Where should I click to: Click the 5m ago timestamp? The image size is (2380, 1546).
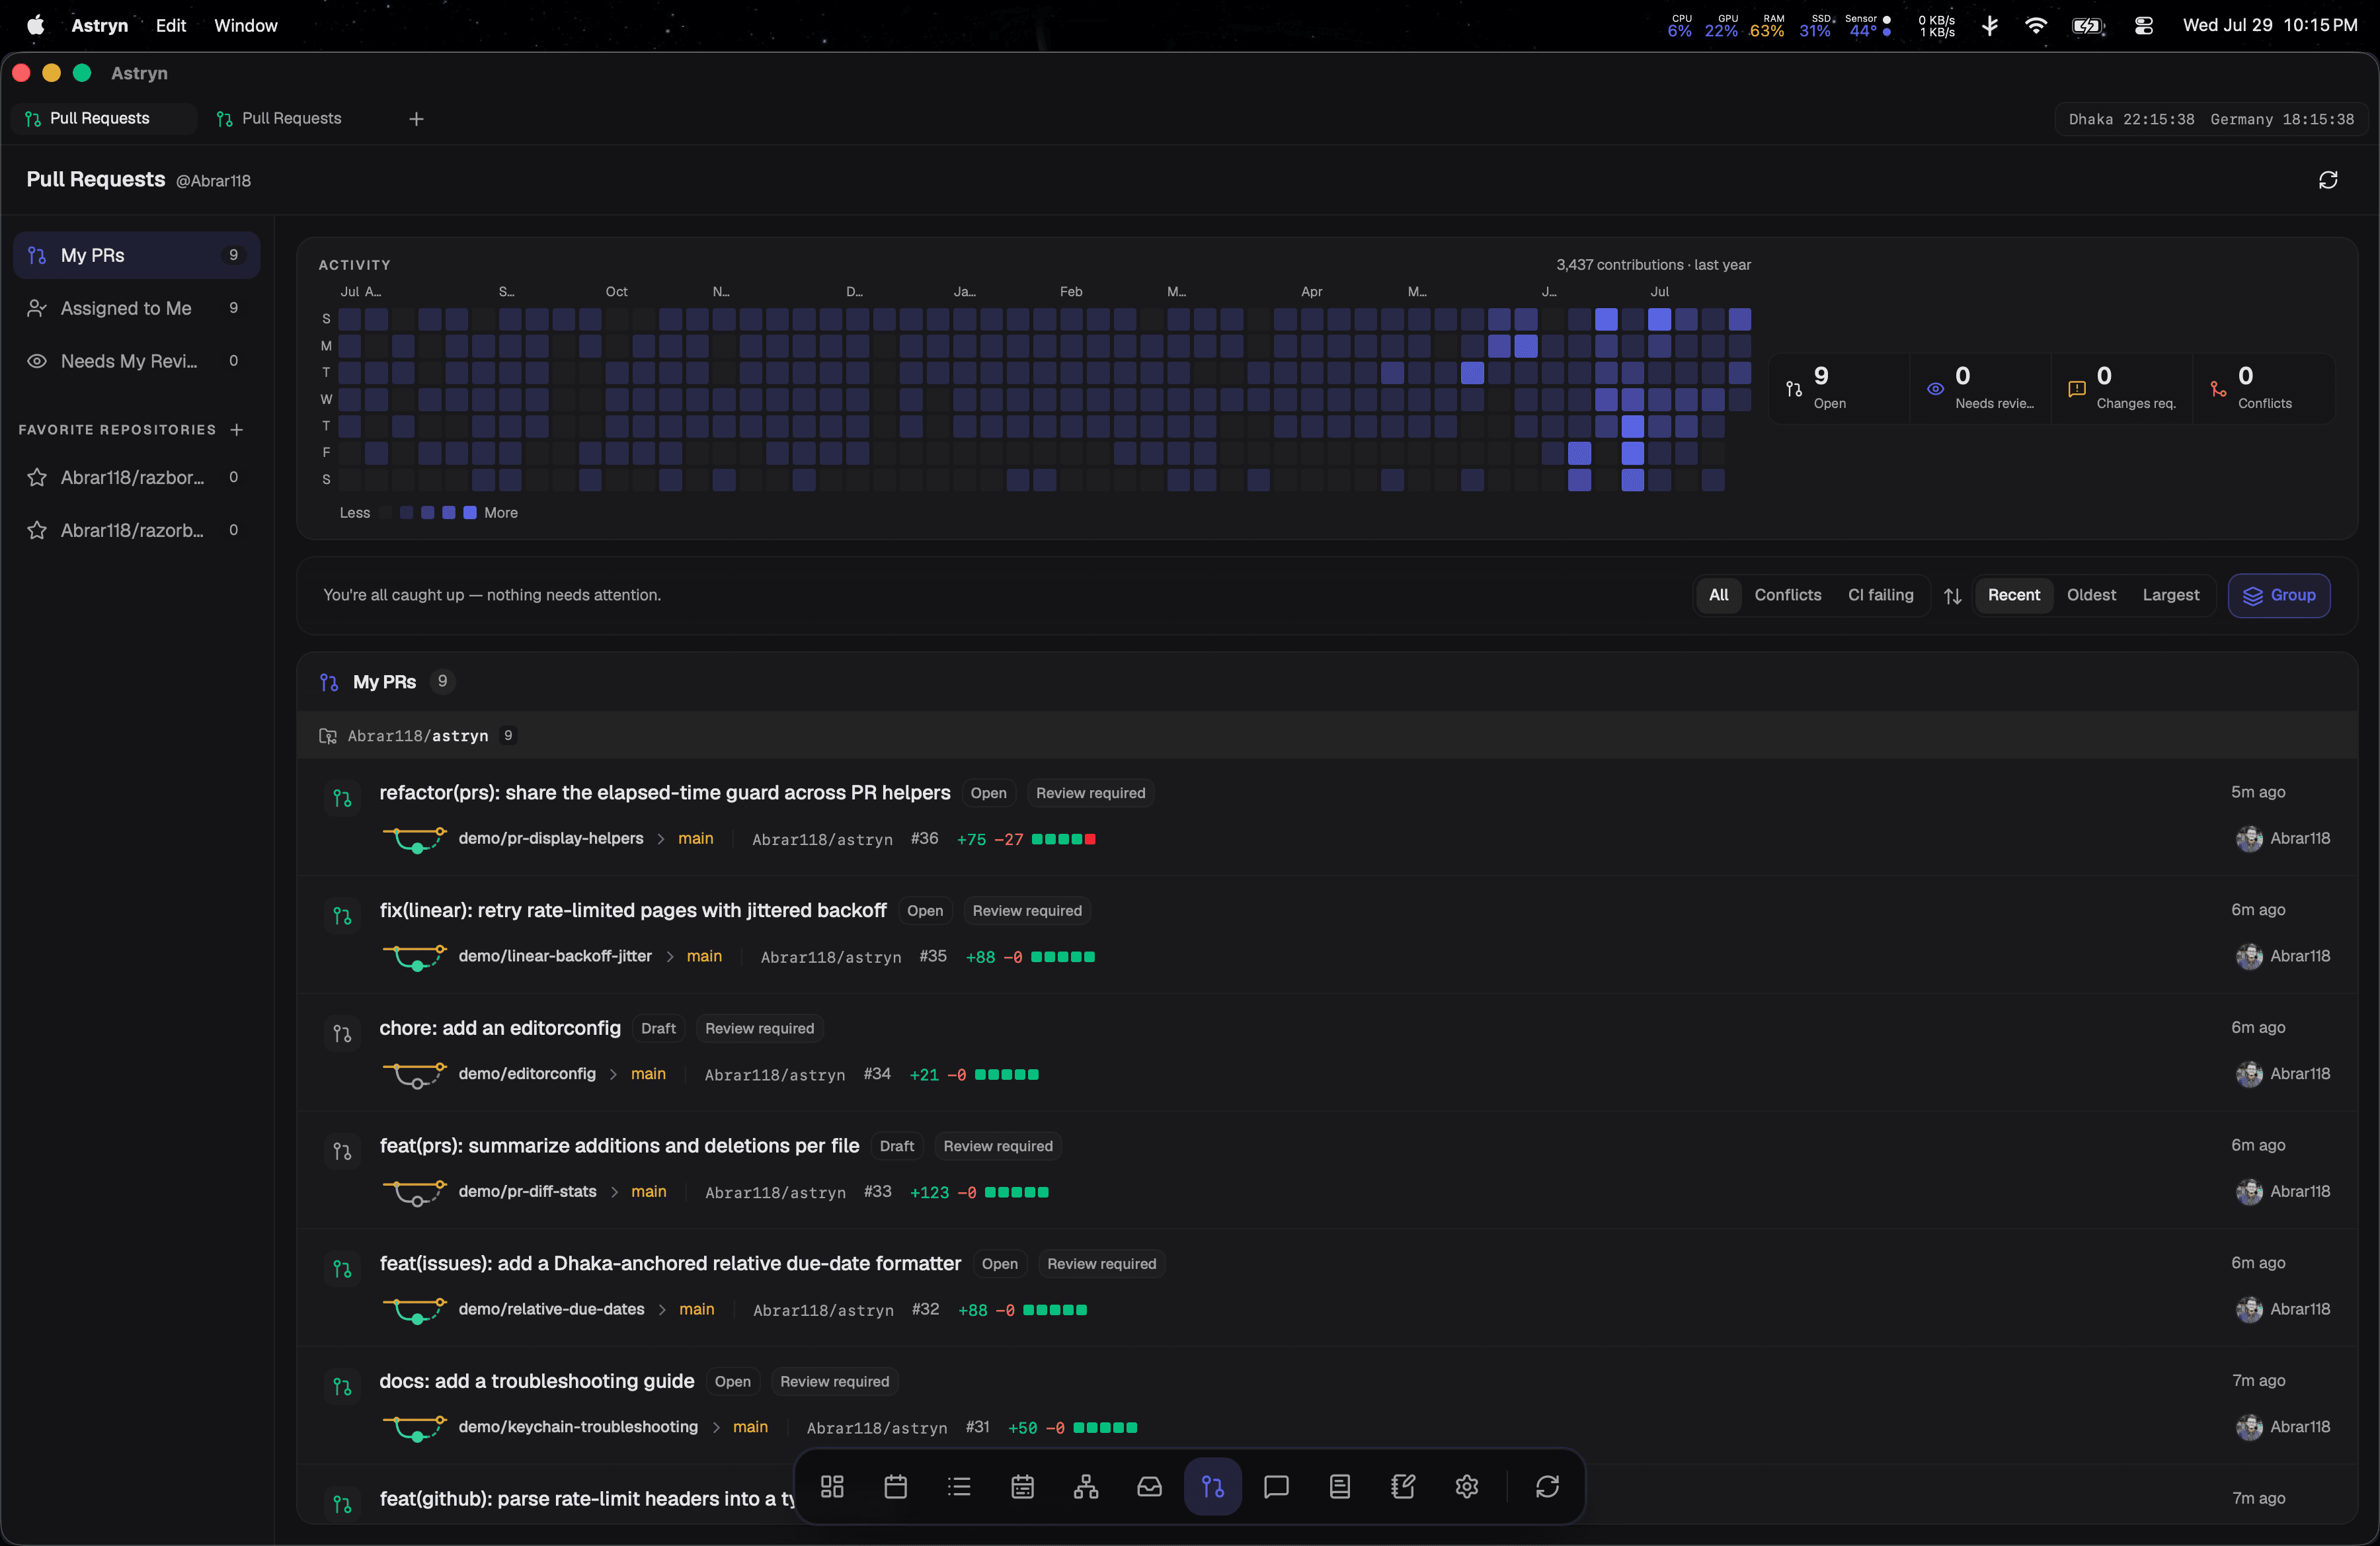pos(2258,793)
